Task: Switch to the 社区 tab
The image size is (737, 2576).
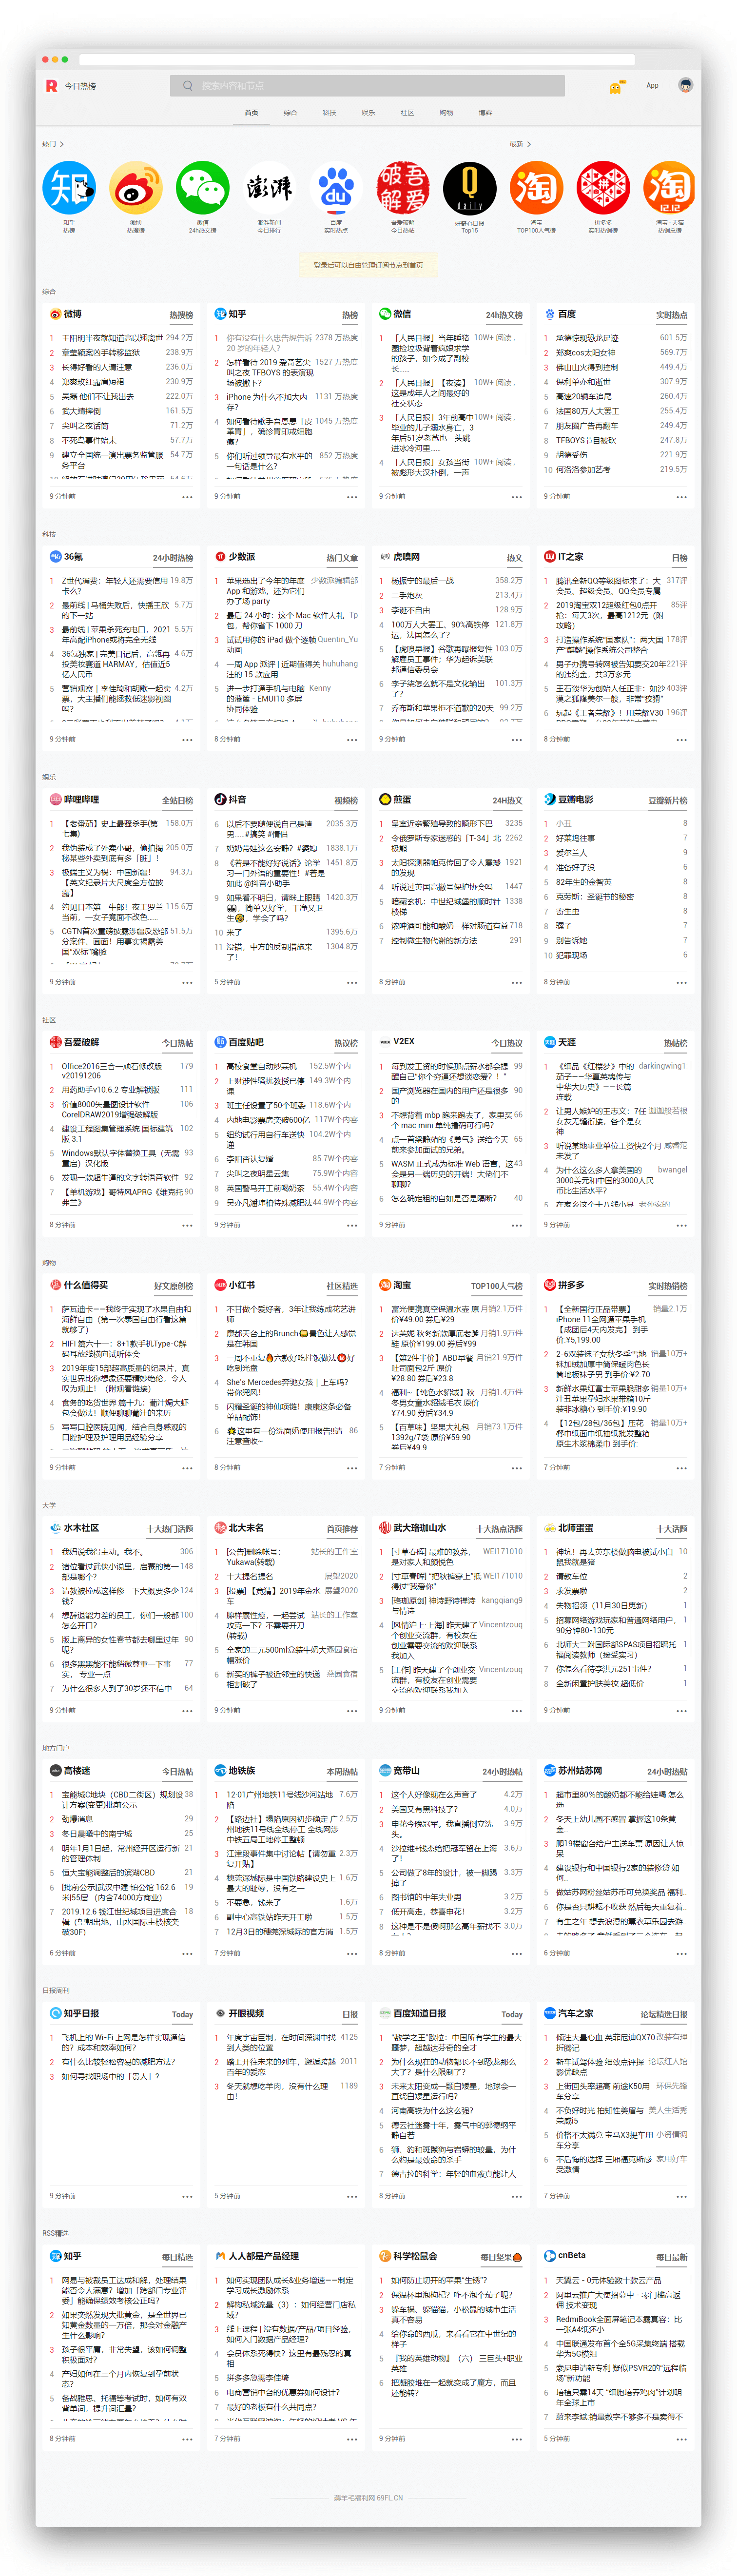Action: coord(407,113)
